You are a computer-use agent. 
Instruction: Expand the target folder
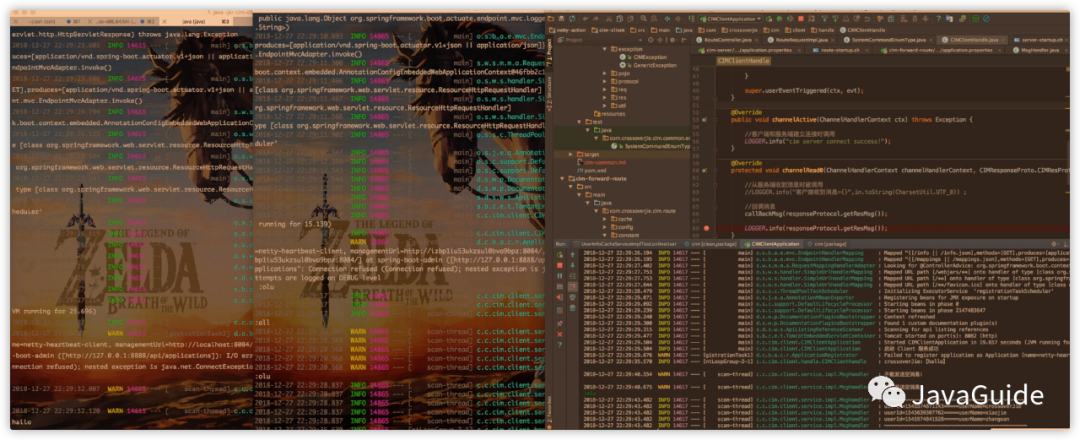pos(568,154)
